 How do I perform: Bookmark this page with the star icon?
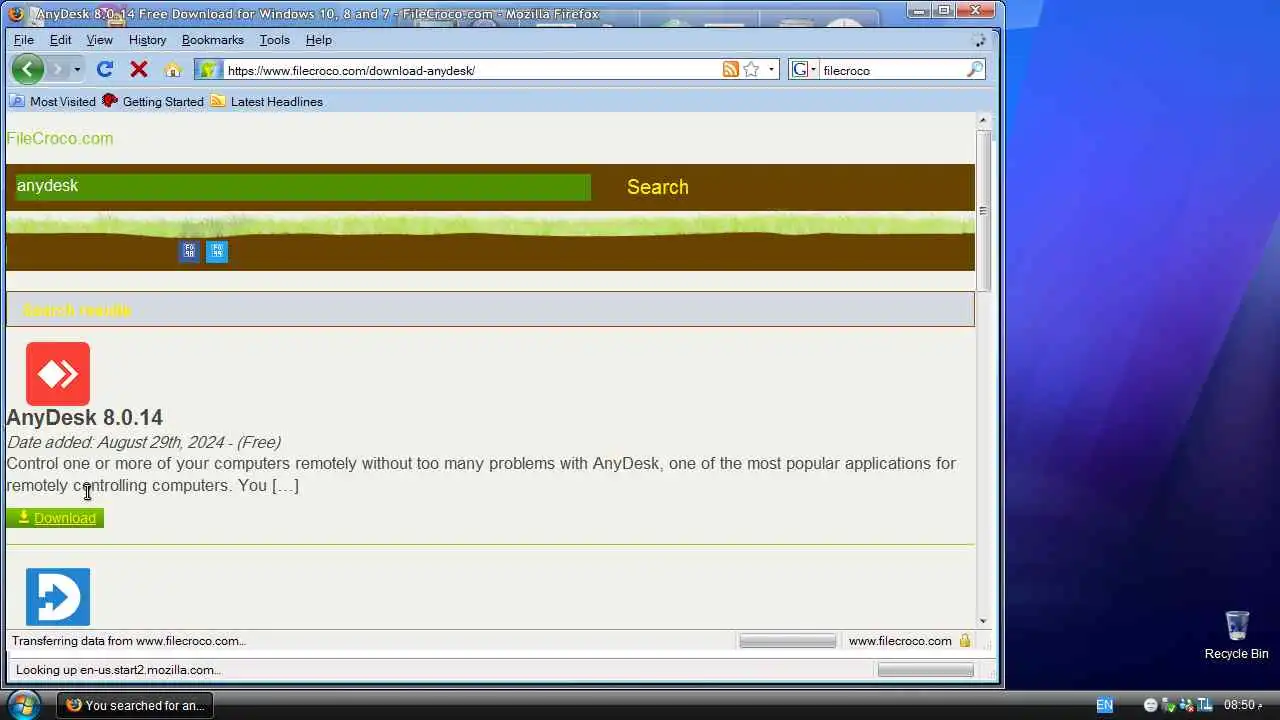(x=751, y=70)
